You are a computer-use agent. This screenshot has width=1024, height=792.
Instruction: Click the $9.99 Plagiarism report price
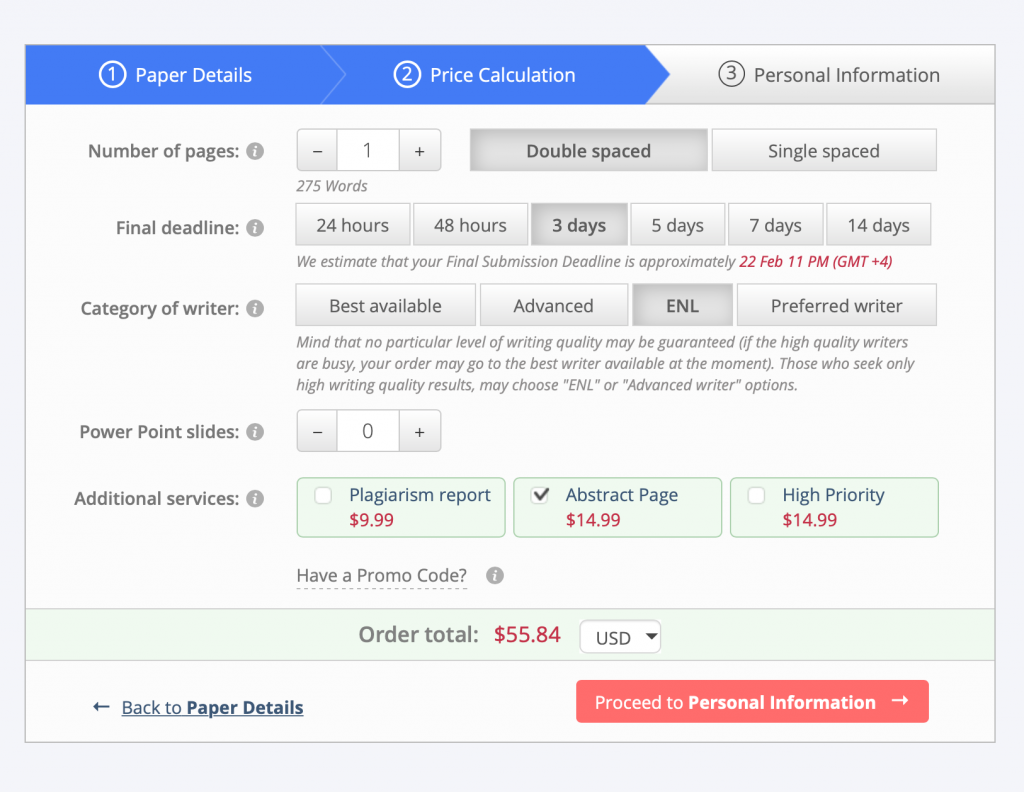[371, 520]
